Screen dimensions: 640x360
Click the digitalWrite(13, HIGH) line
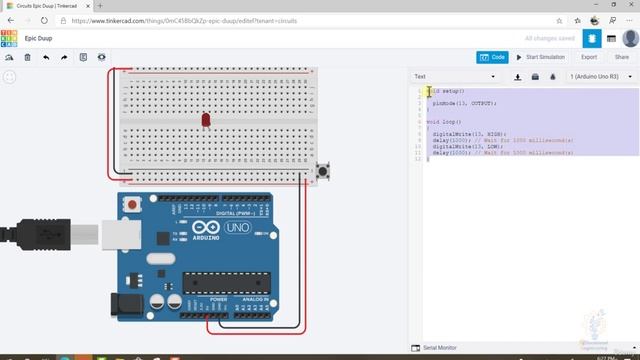[469, 134]
